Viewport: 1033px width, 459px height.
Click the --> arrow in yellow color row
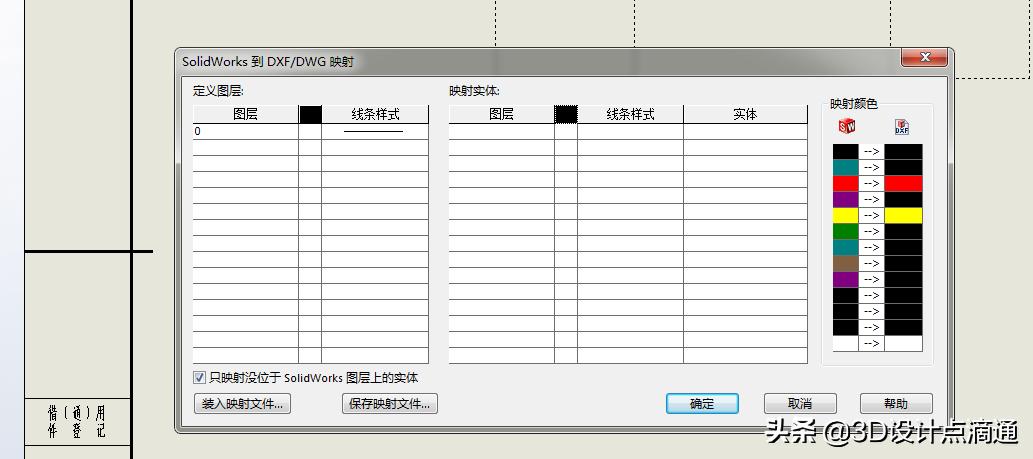871,216
